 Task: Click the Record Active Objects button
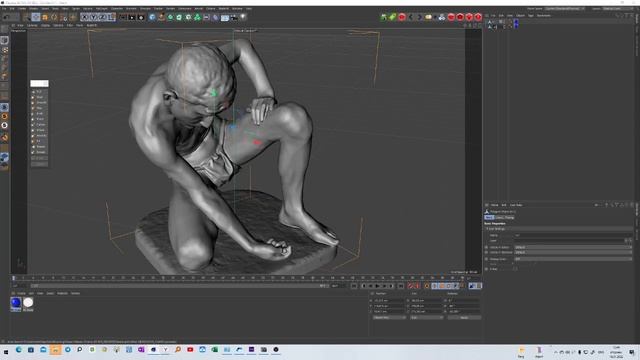(411, 286)
